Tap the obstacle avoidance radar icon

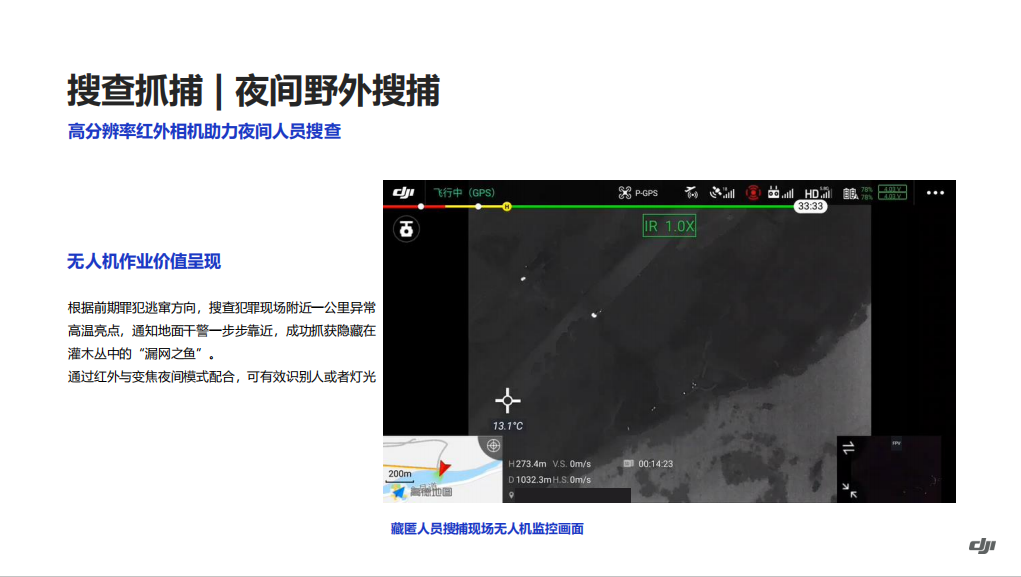point(691,192)
